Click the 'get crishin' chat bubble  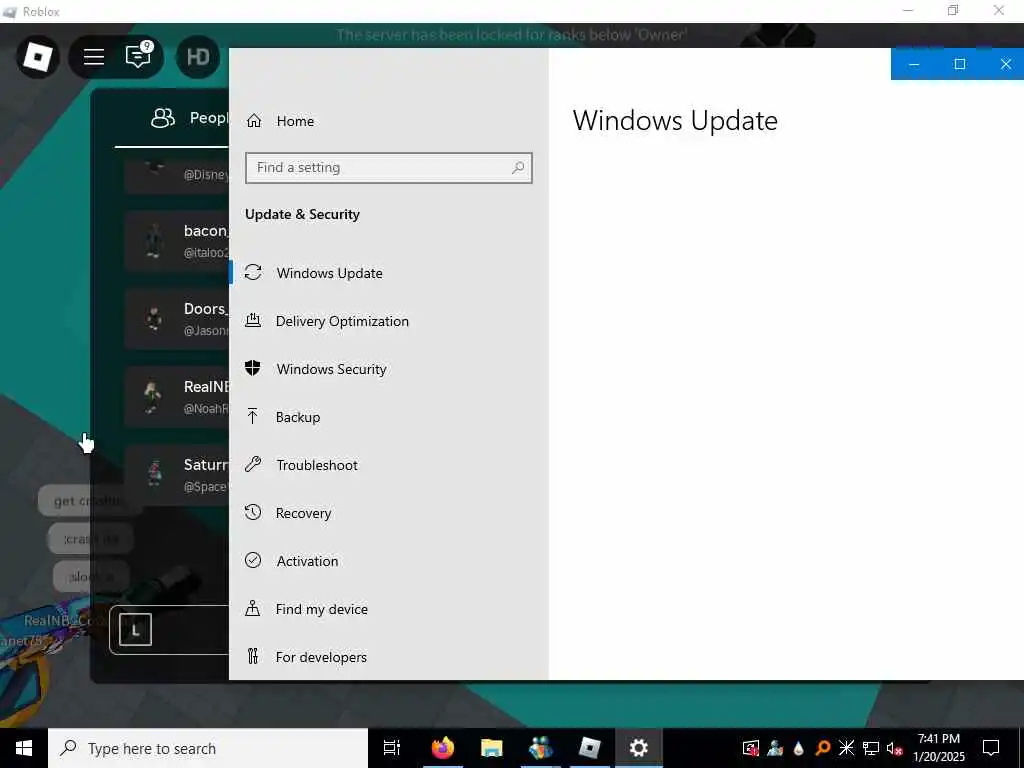click(x=89, y=501)
